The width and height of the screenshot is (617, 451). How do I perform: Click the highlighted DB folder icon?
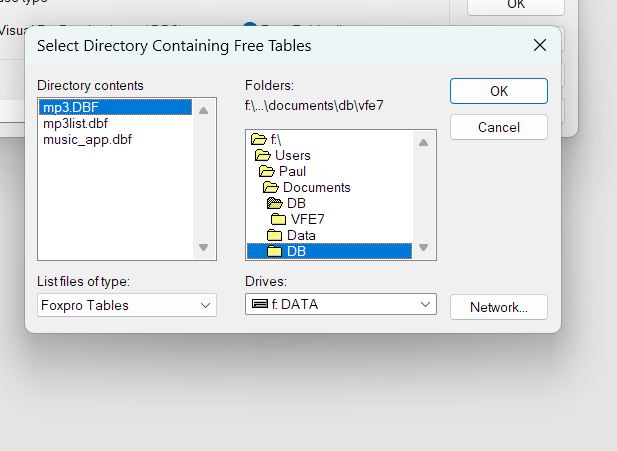[x=275, y=251]
